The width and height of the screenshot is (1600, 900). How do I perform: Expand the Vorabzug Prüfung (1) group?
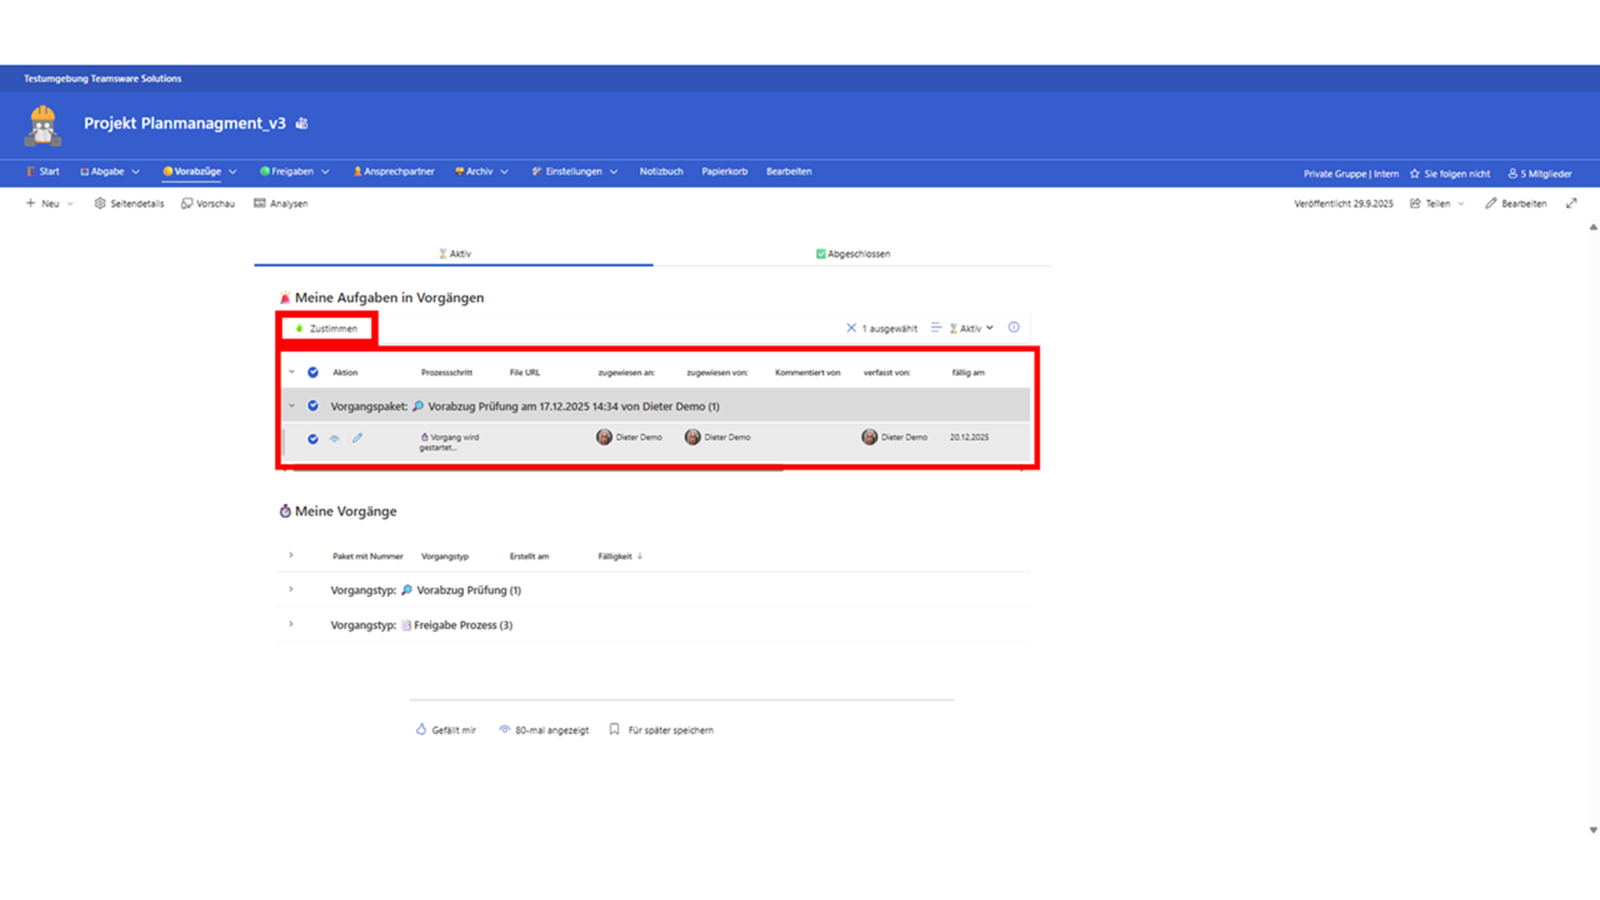click(291, 590)
